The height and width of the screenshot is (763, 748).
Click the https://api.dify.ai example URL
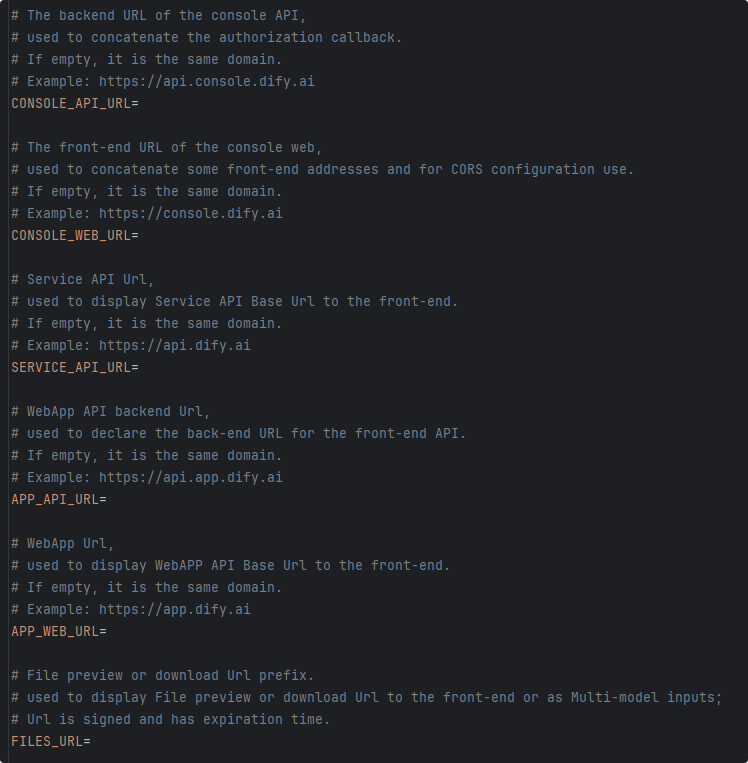point(174,345)
